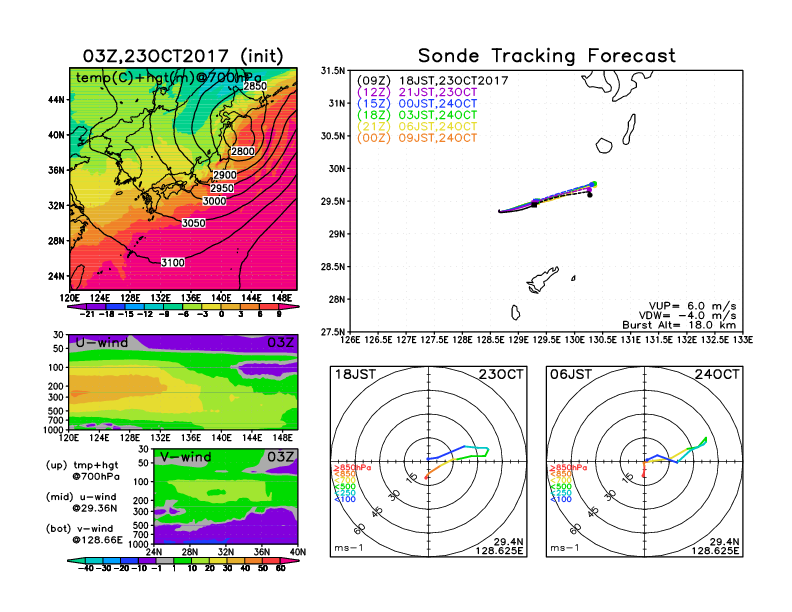
Task: Click '29.4N 128.625E' in 18JST hodograph
Action: click(x=500, y=546)
